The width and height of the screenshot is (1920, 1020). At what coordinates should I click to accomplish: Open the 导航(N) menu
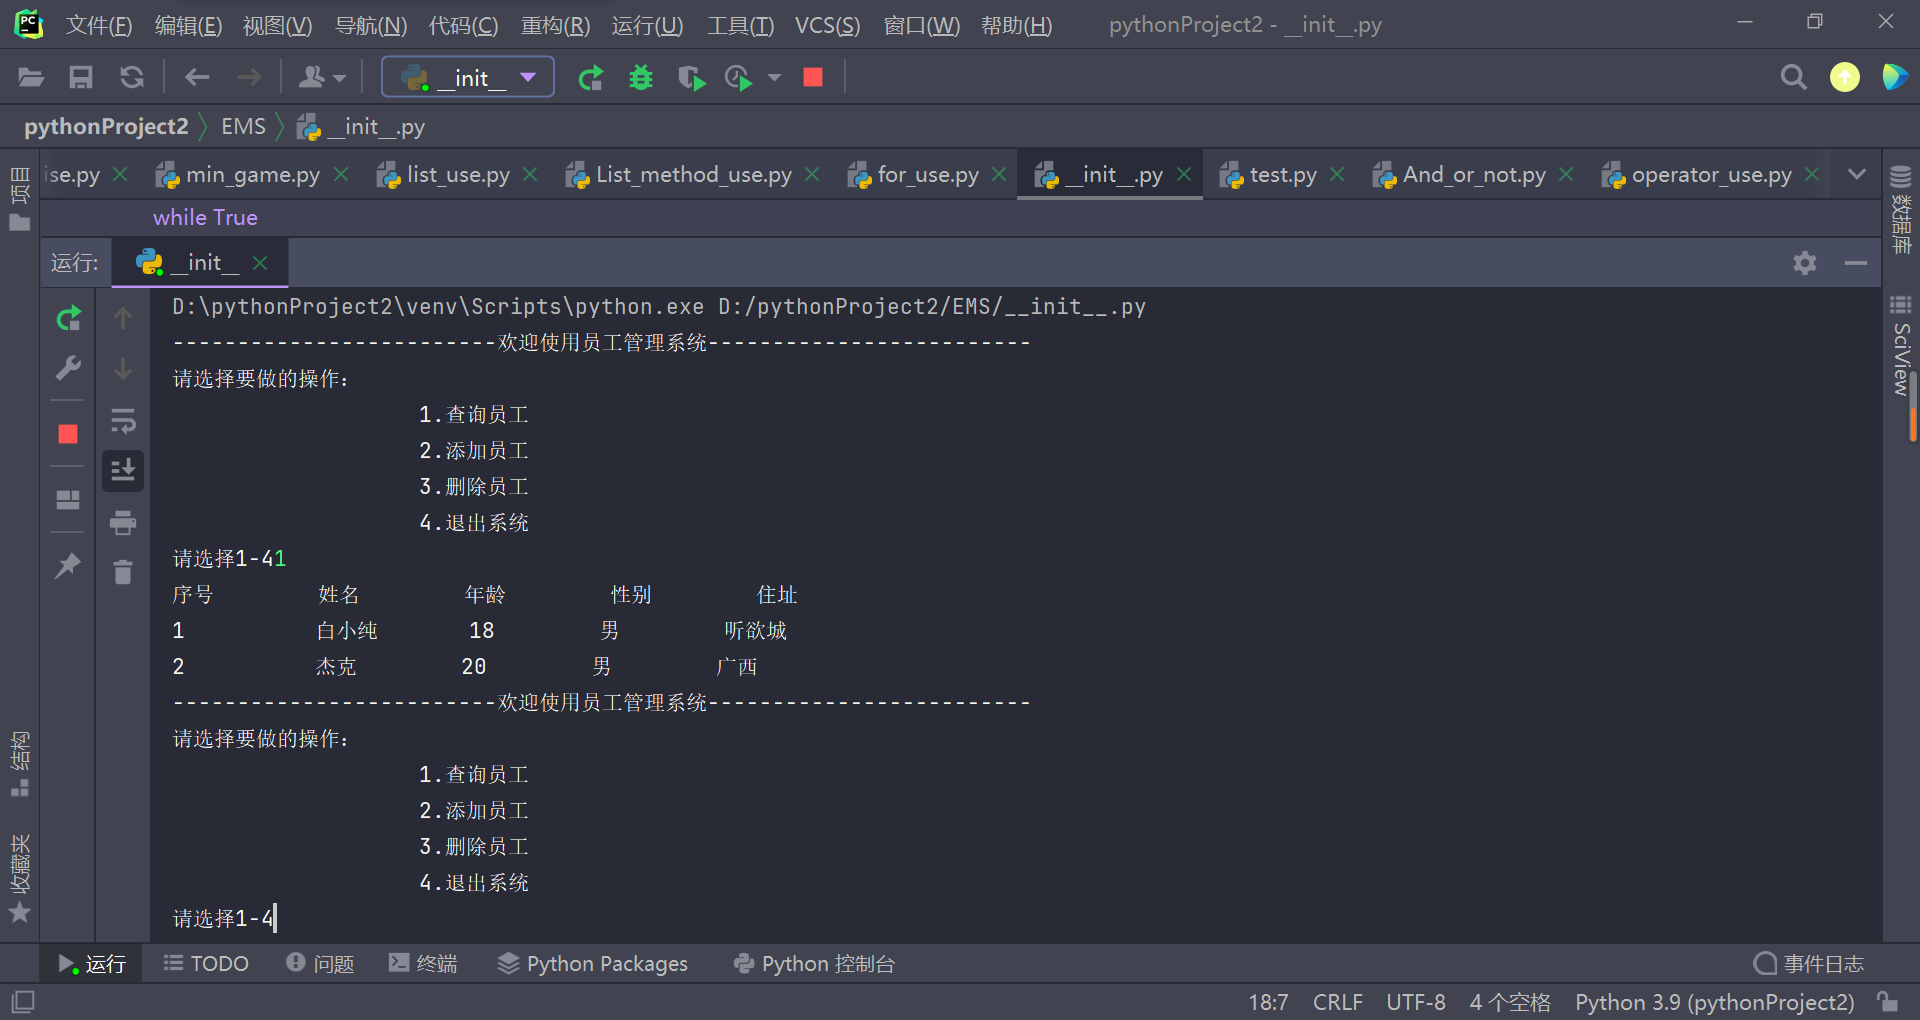[x=371, y=25]
